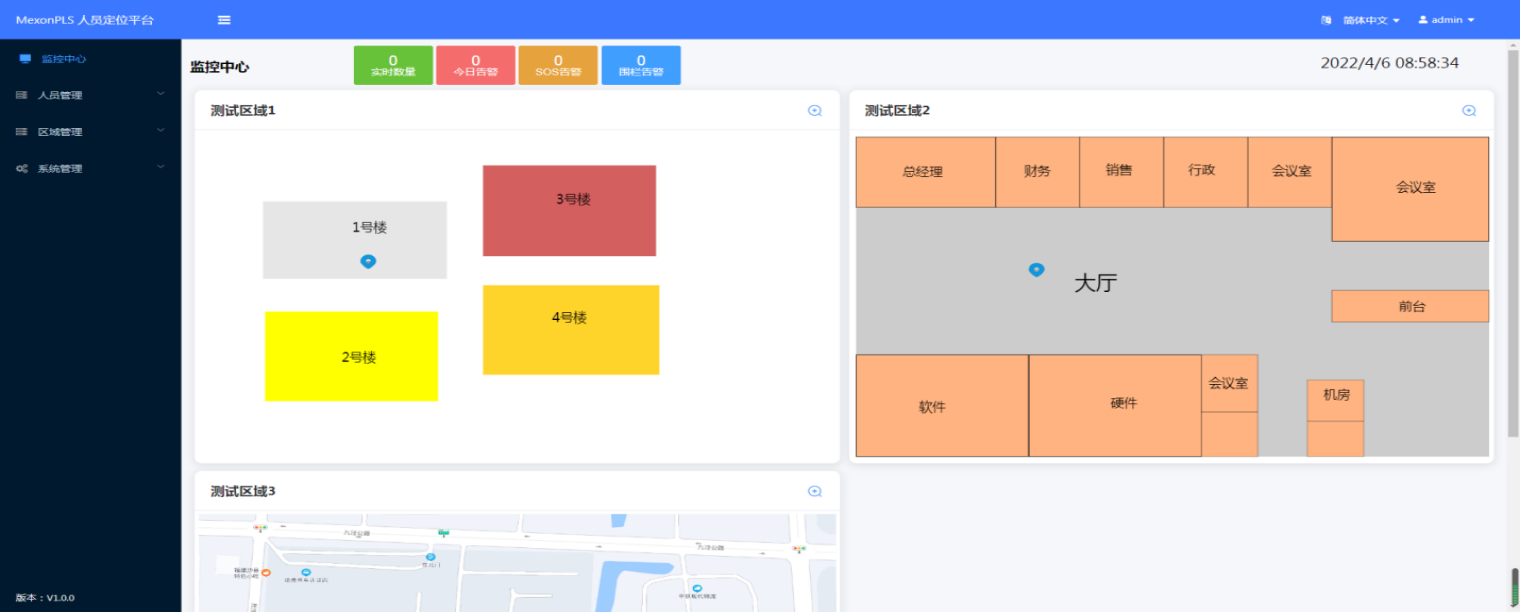Open the 测试区域3 zoom icon

(x=815, y=491)
